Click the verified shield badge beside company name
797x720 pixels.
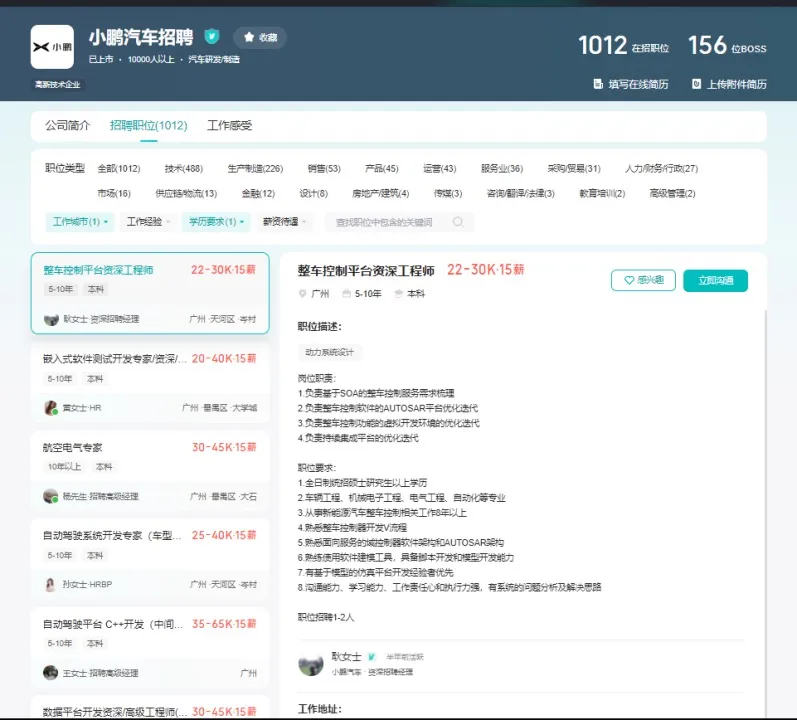[211, 37]
